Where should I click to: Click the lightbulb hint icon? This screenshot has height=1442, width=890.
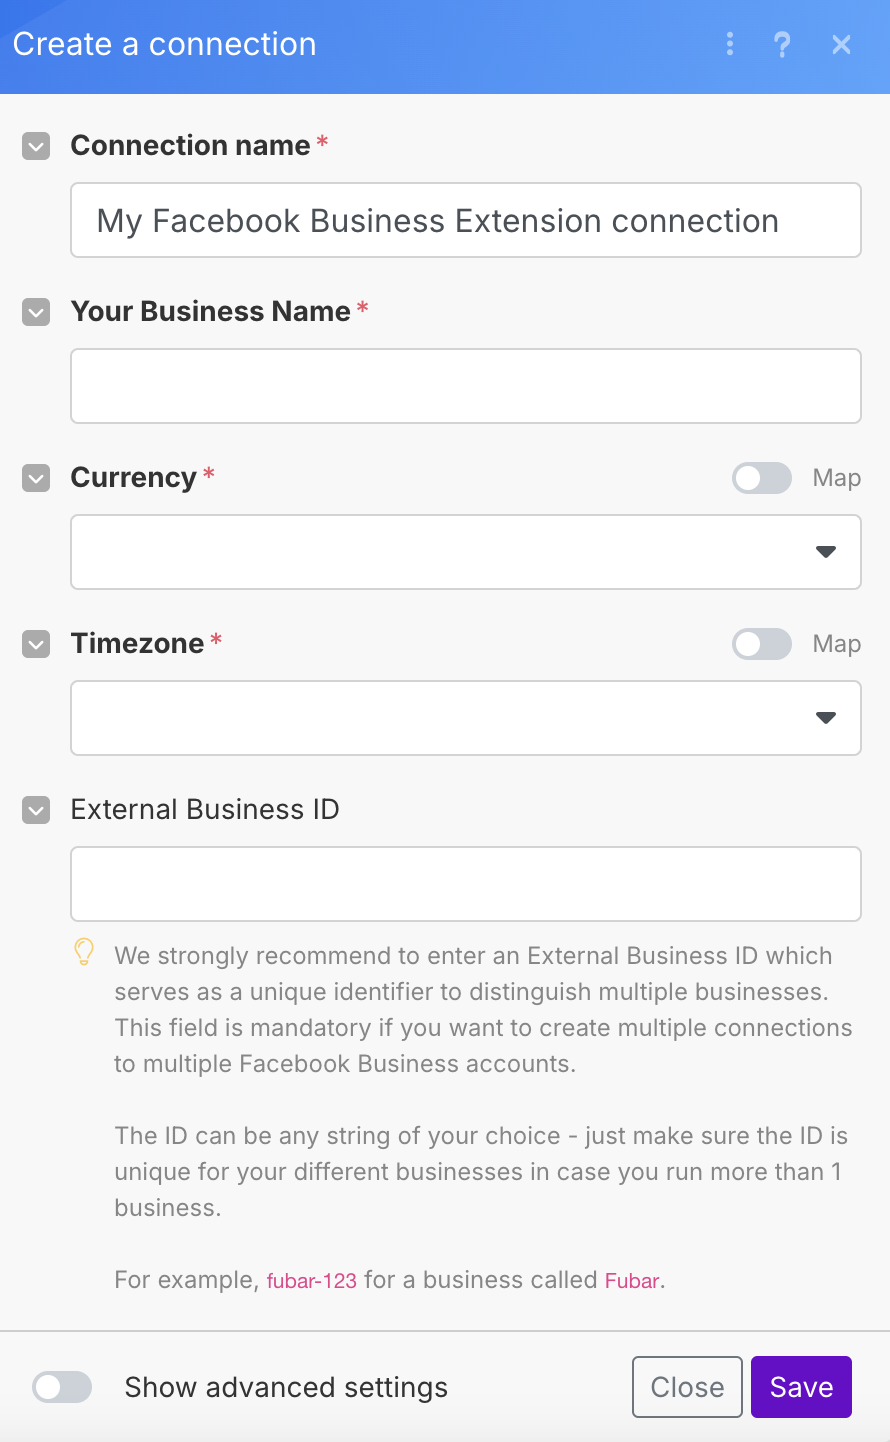point(85,952)
